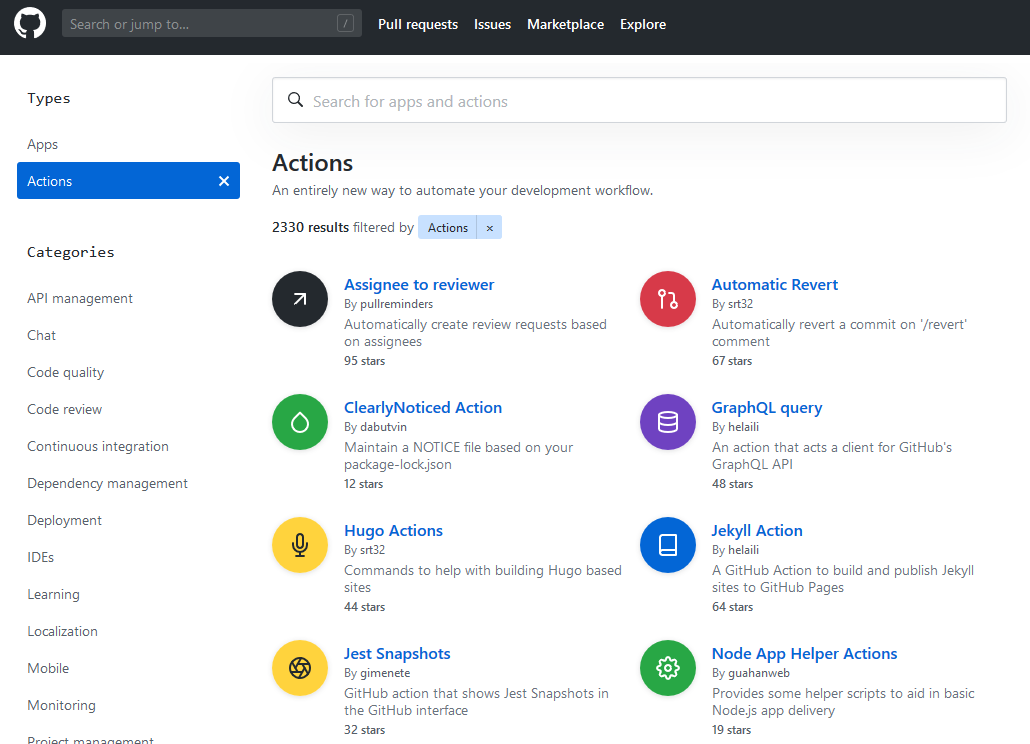This screenshot has width=1030, height=744.
Task: Open the GitHub home logo
Action: point(30,24)
